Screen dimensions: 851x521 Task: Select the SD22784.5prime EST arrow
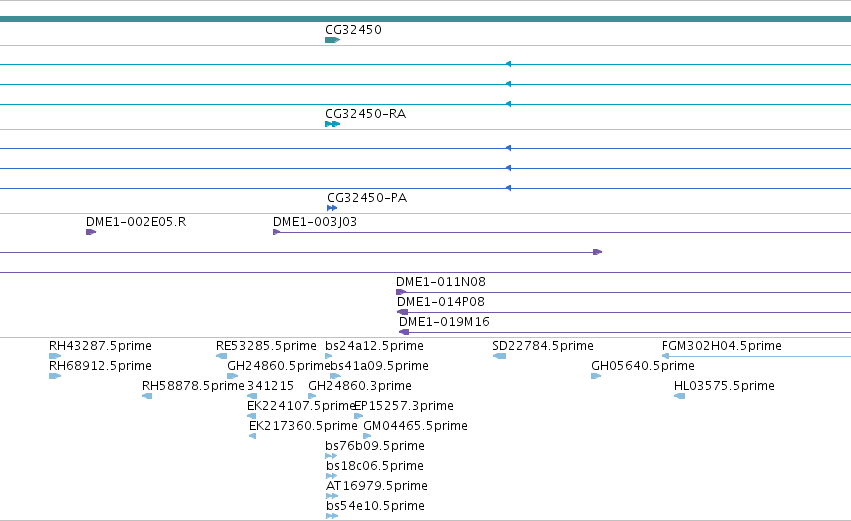[x=499, y=357]
